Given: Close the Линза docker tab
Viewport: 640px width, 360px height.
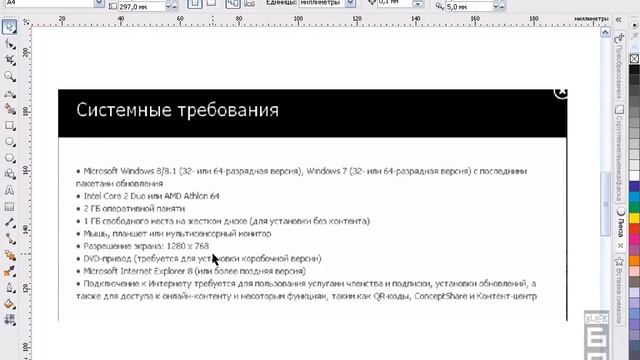Looking at the screenshot, I should pyautogui.click(x=620, y=245).
